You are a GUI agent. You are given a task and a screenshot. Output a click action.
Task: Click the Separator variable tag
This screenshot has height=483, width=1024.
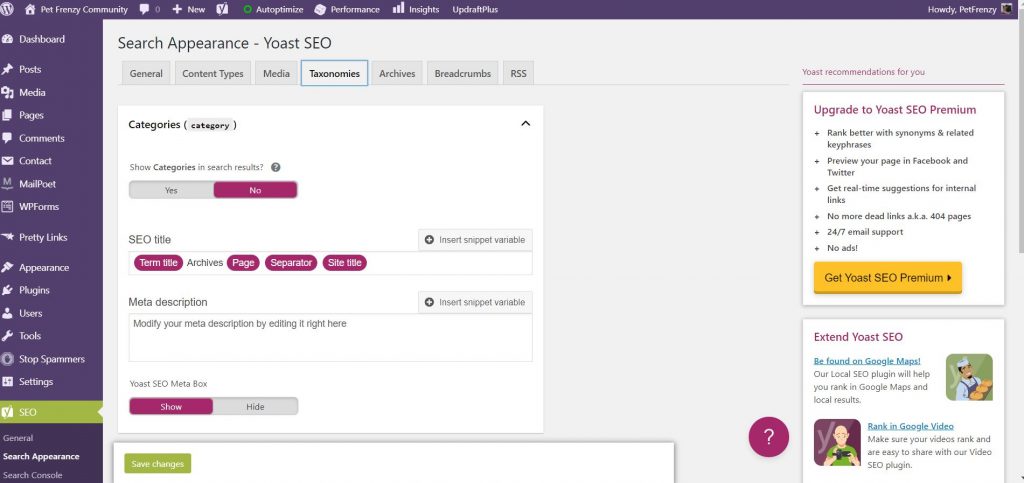[x=291, y=263]
